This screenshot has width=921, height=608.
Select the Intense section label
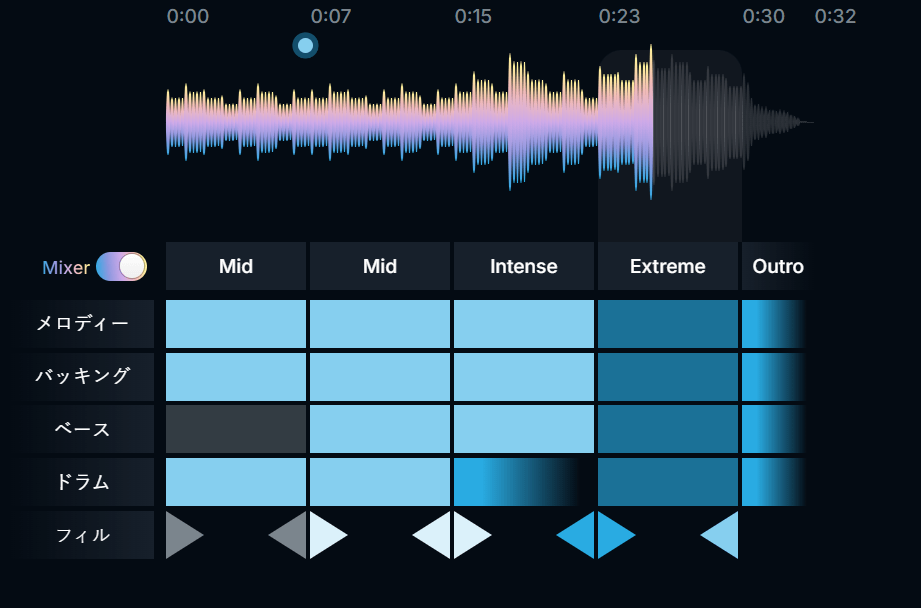pos(524,266)
